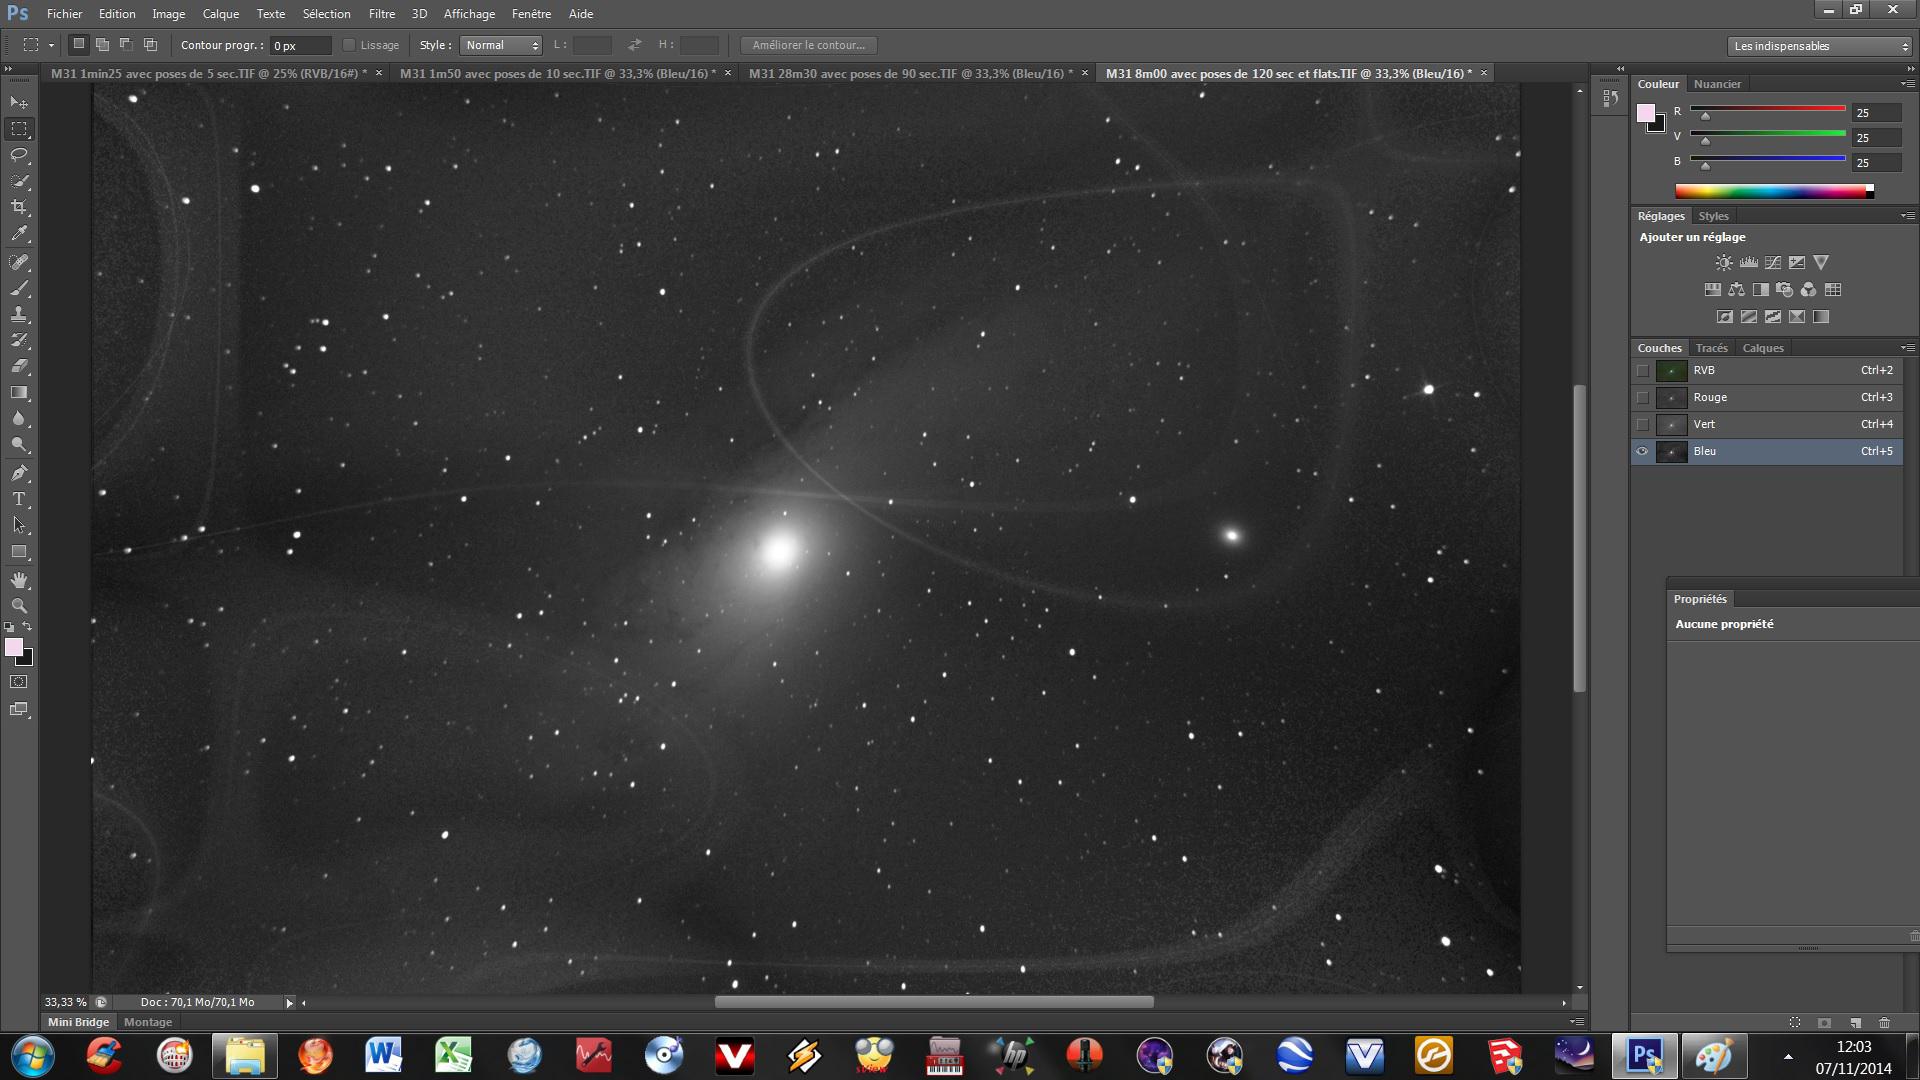The height and width of the screenshot is (1080, 1920).
Task: Click the Améliorer le contour button
Action: (x=808, y=45)
